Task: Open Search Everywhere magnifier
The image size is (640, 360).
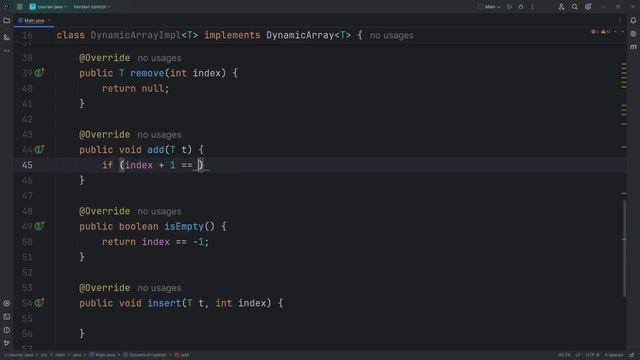Action: coord(574,7)
